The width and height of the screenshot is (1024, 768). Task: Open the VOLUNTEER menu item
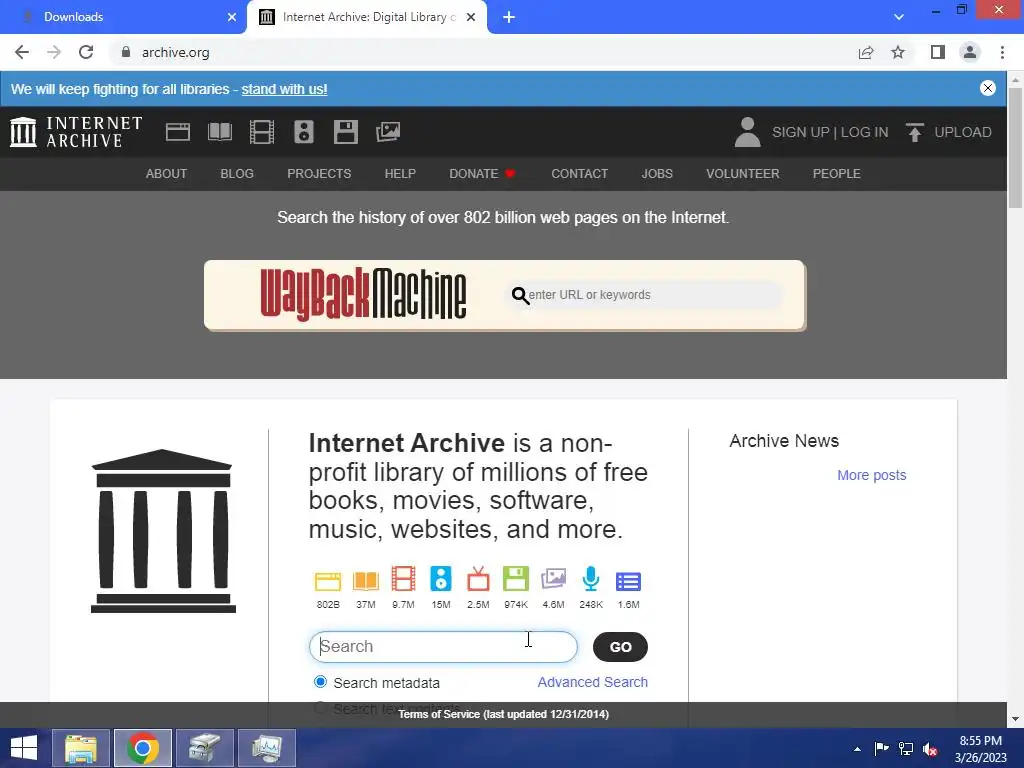pos(743,174)
